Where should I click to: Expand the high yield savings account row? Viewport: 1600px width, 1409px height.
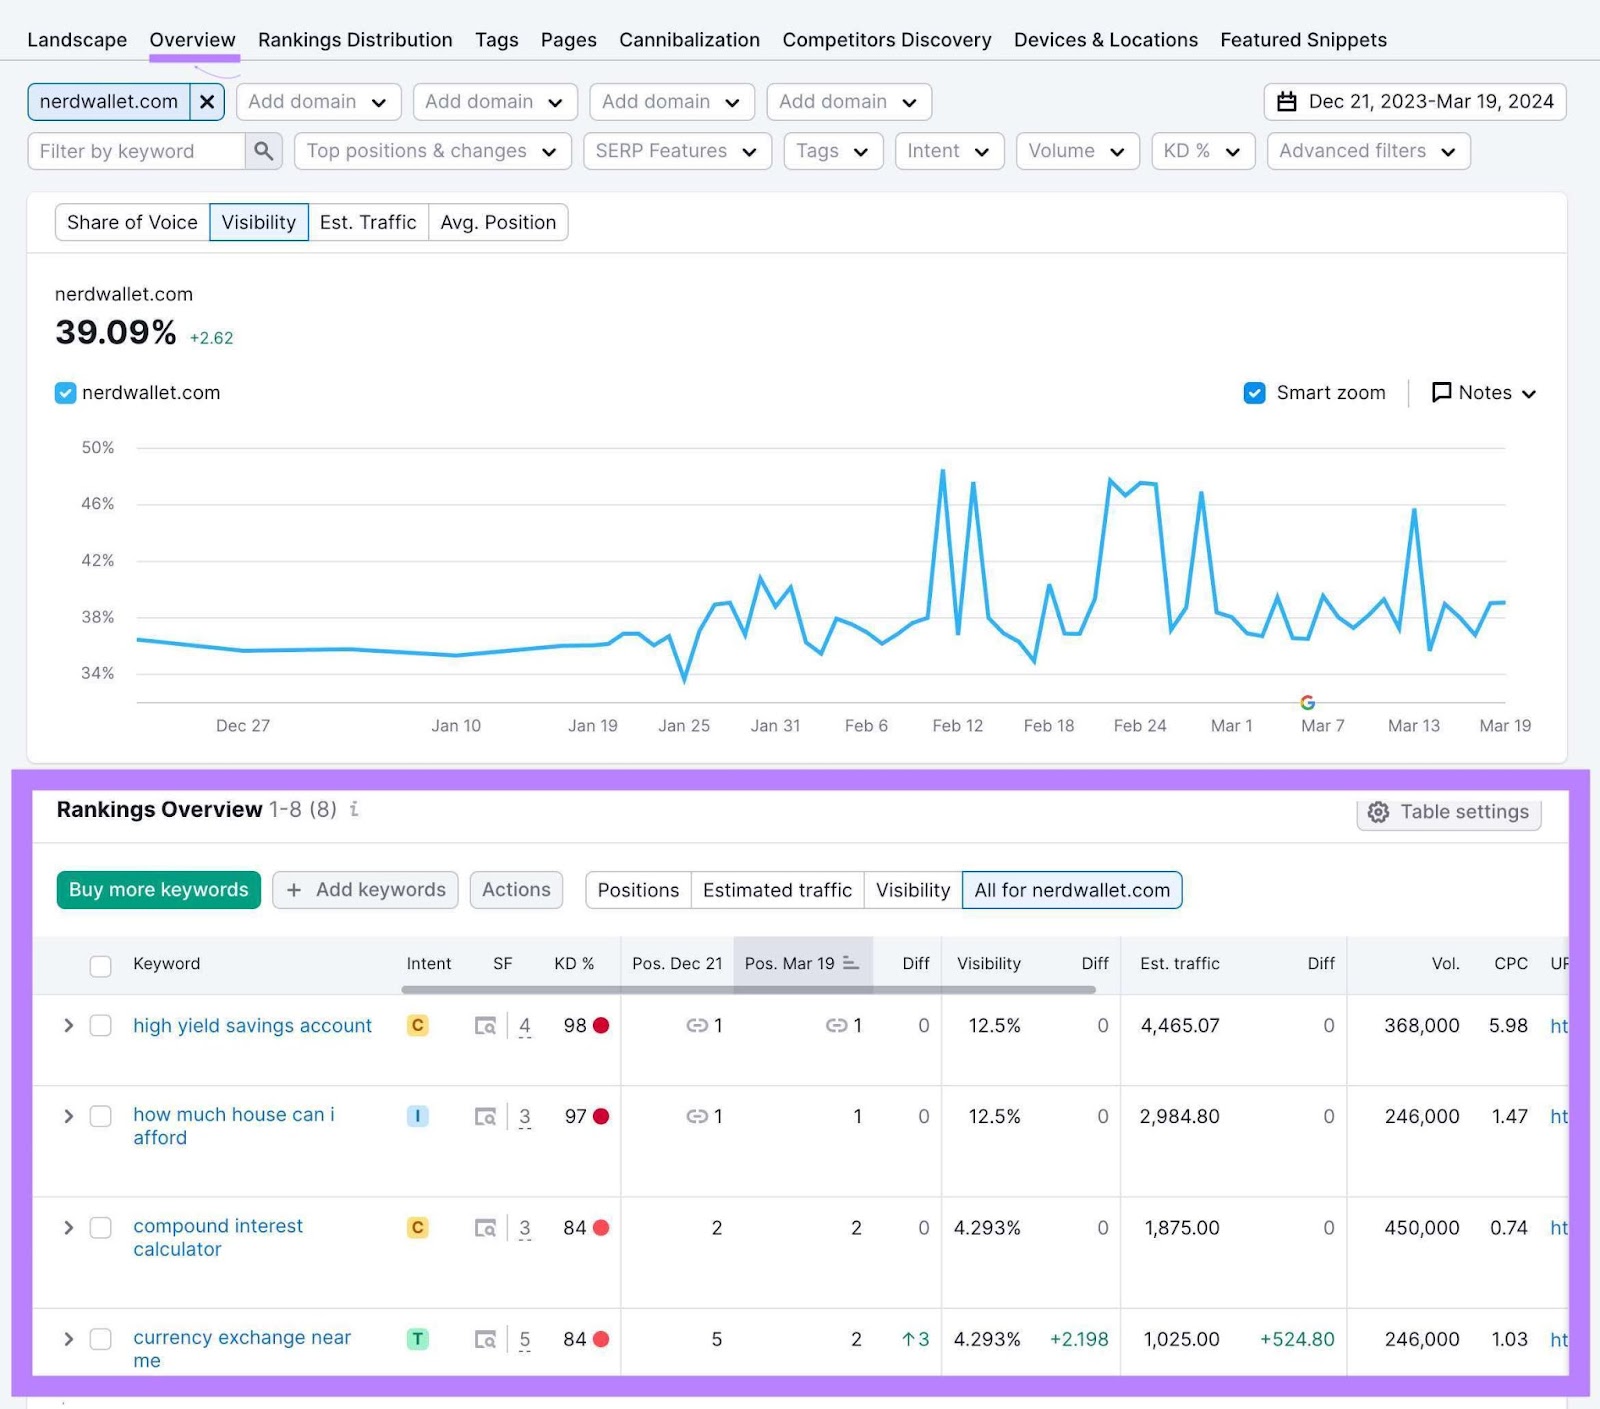(68, 1026)
